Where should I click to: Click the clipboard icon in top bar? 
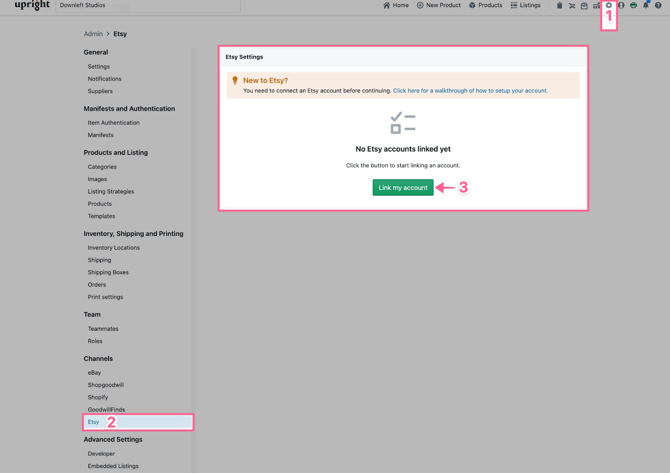click(x=559, y=5)
